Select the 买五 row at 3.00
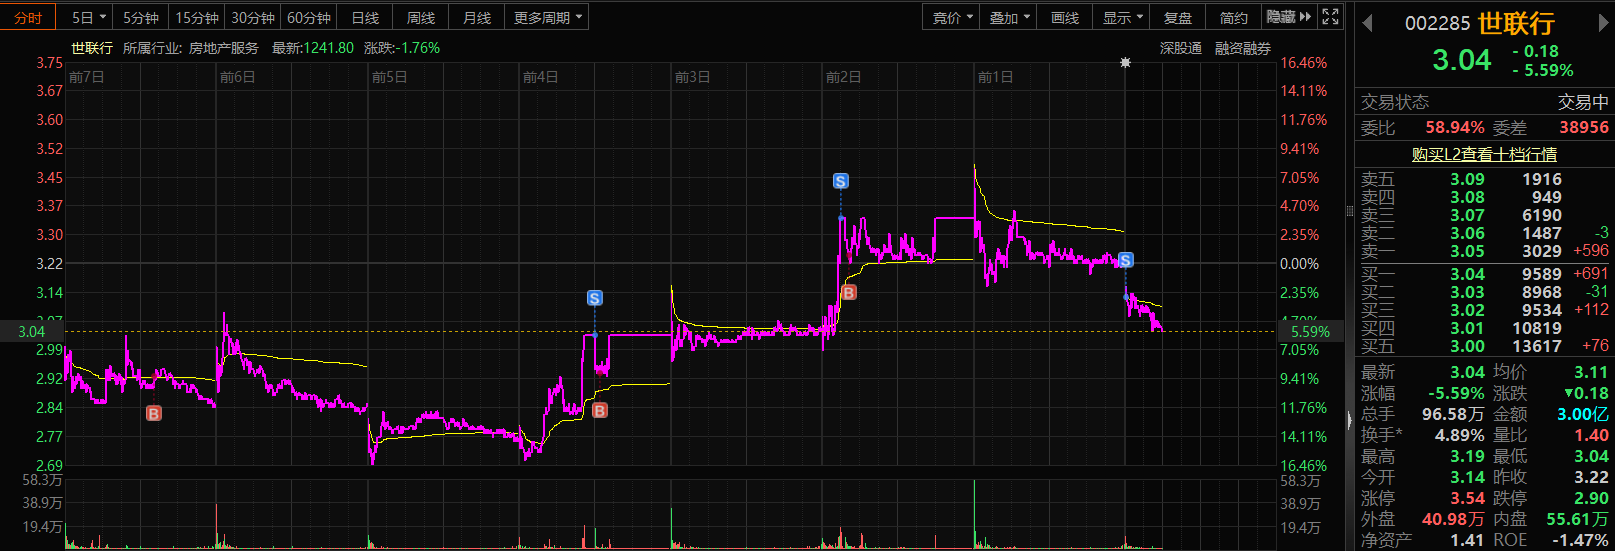This screenshot has height=551, width=1615. pos(1484,346)
